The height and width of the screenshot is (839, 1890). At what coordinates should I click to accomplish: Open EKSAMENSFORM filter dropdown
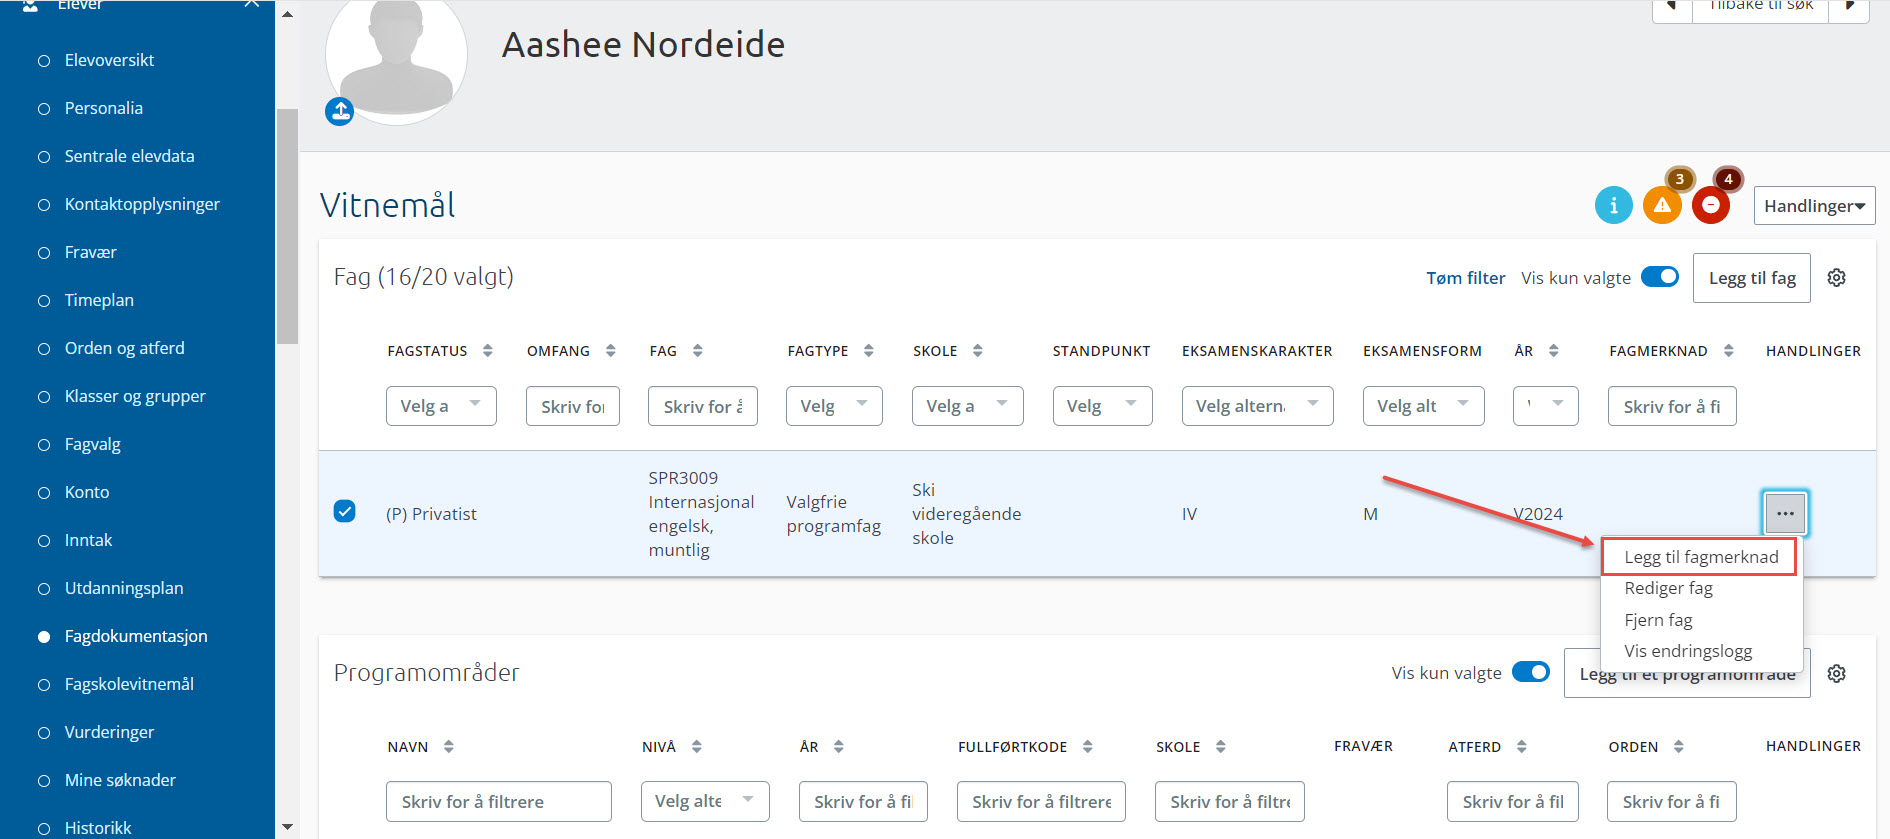tap(1423, 406)
